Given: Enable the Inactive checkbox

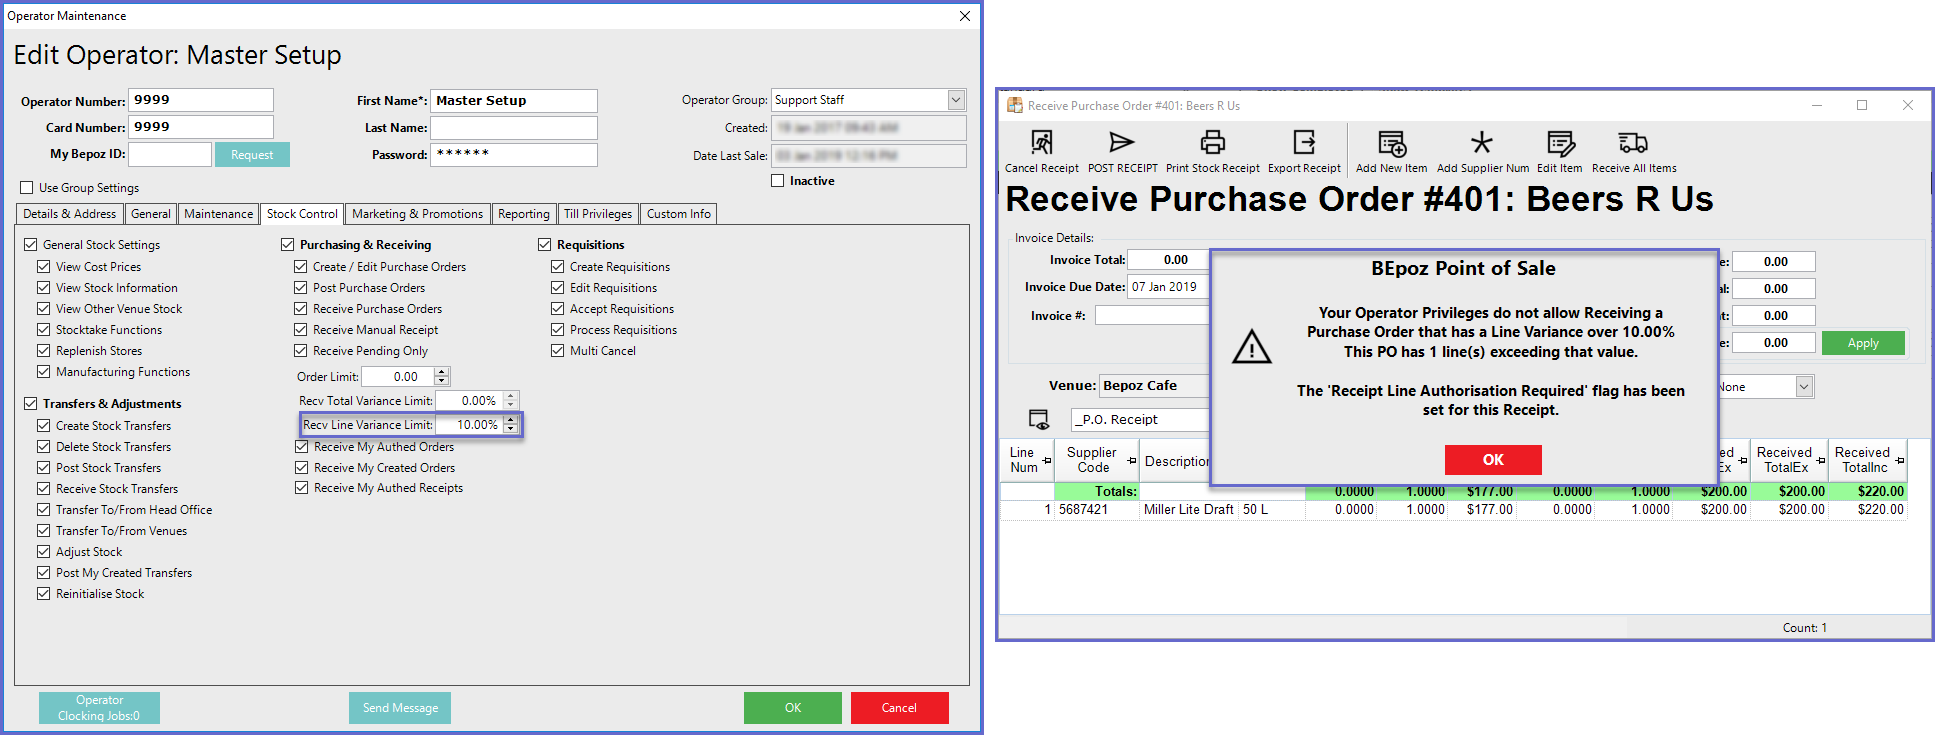Looking at the screenshot, I should point(777,181).
